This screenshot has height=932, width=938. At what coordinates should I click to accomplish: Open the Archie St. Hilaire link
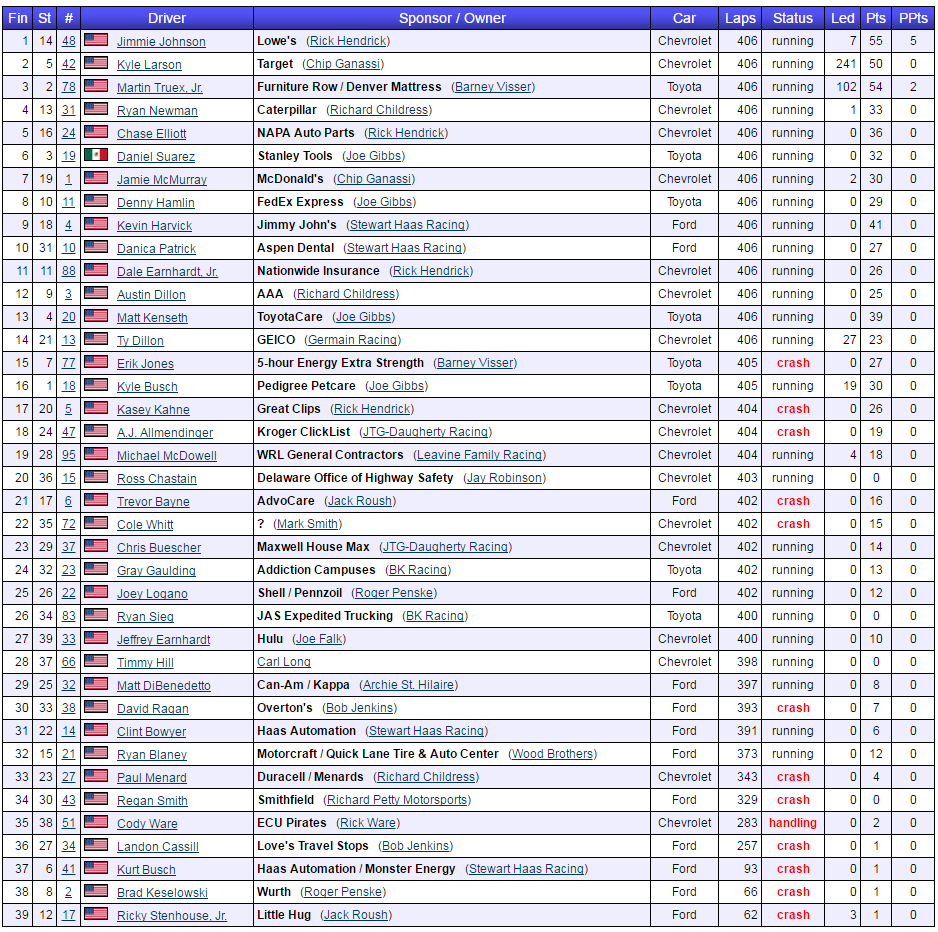coord(409,684)
